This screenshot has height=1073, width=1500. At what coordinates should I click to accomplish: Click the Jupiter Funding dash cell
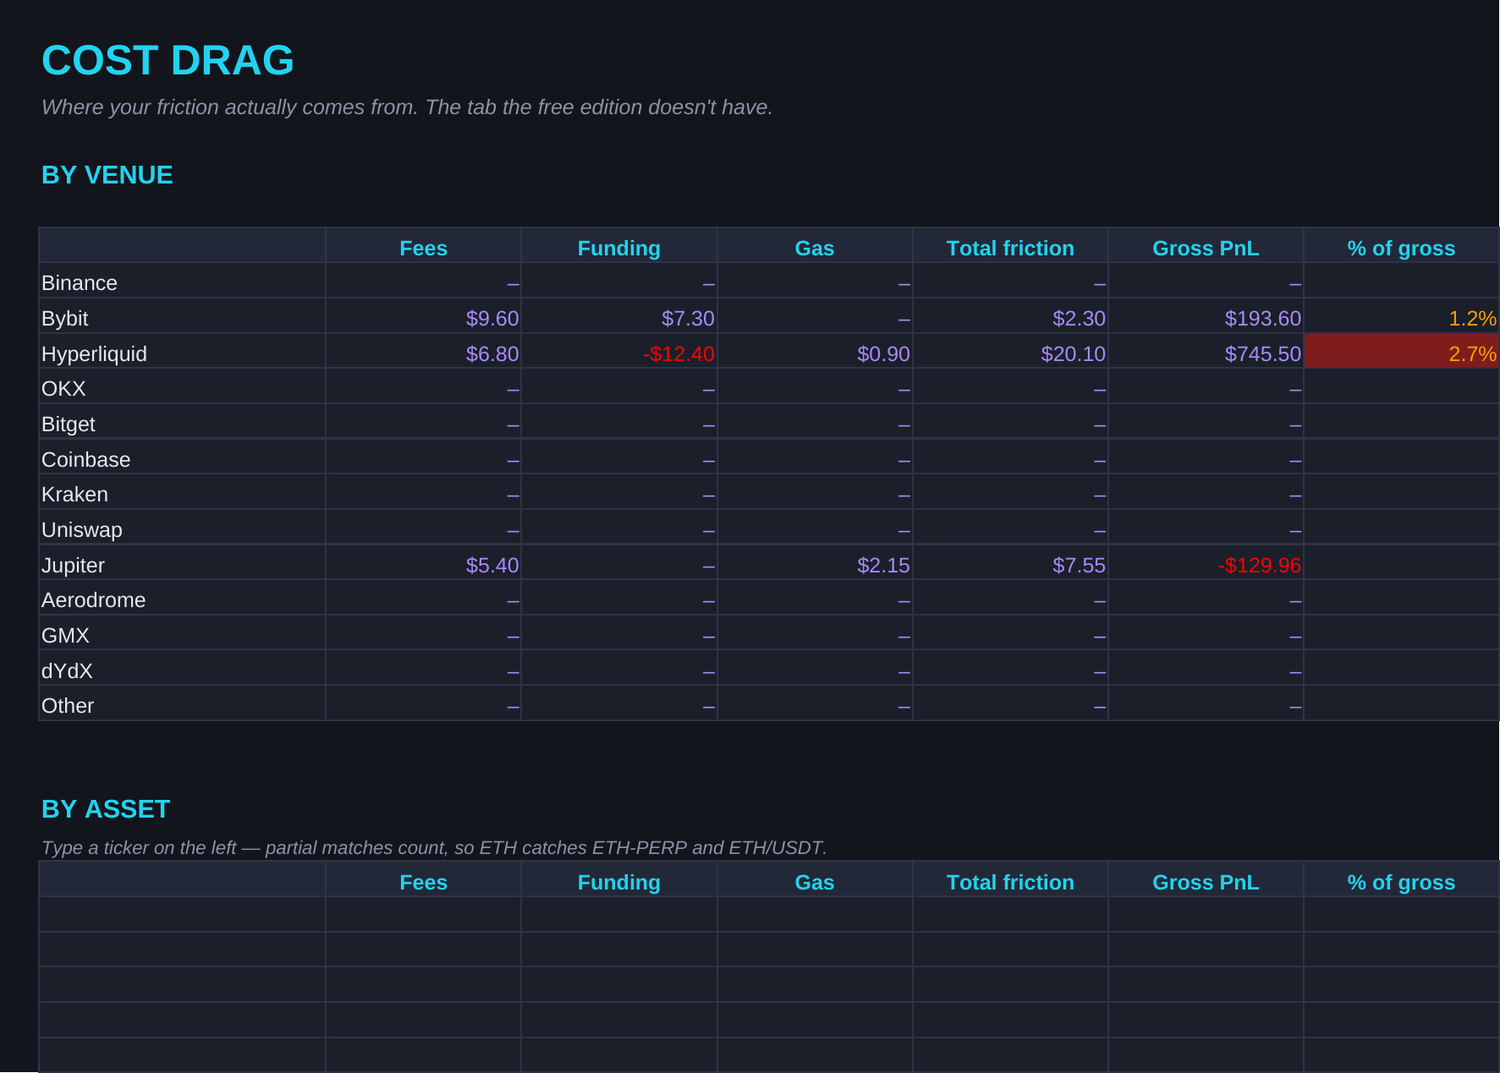pos(619,562)
